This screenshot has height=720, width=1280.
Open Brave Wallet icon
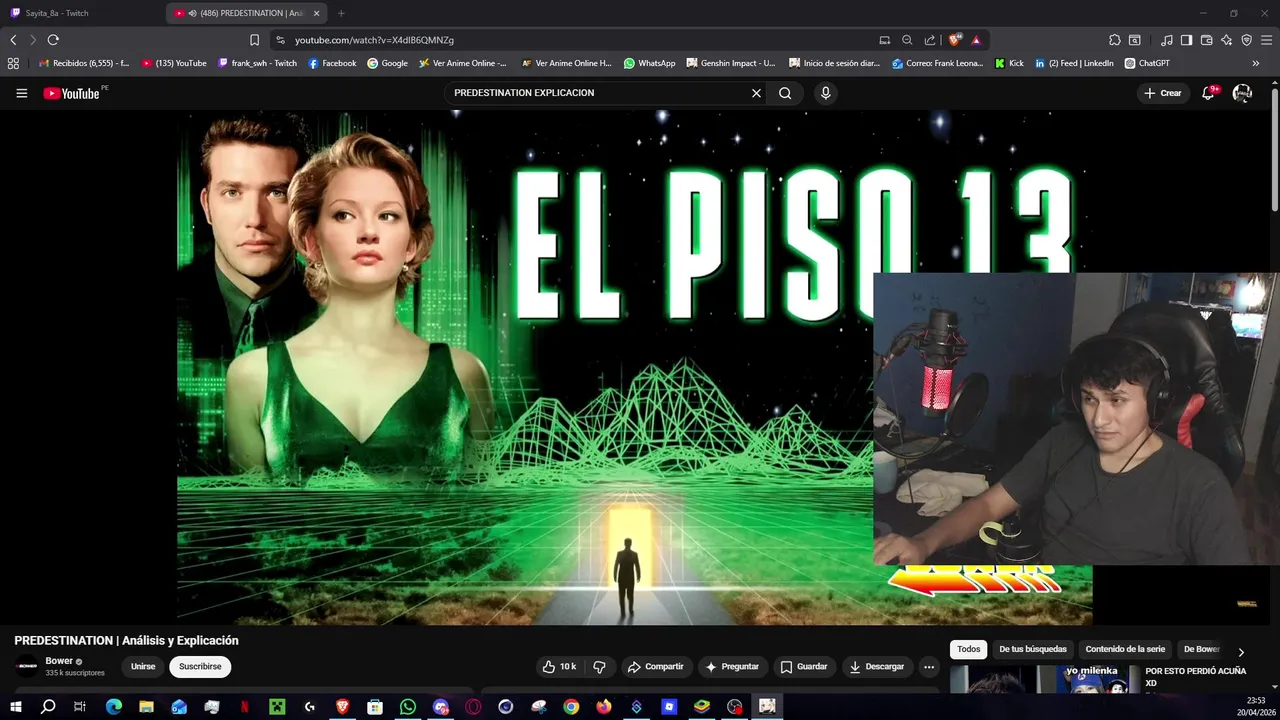click(x=1206, y=40)
